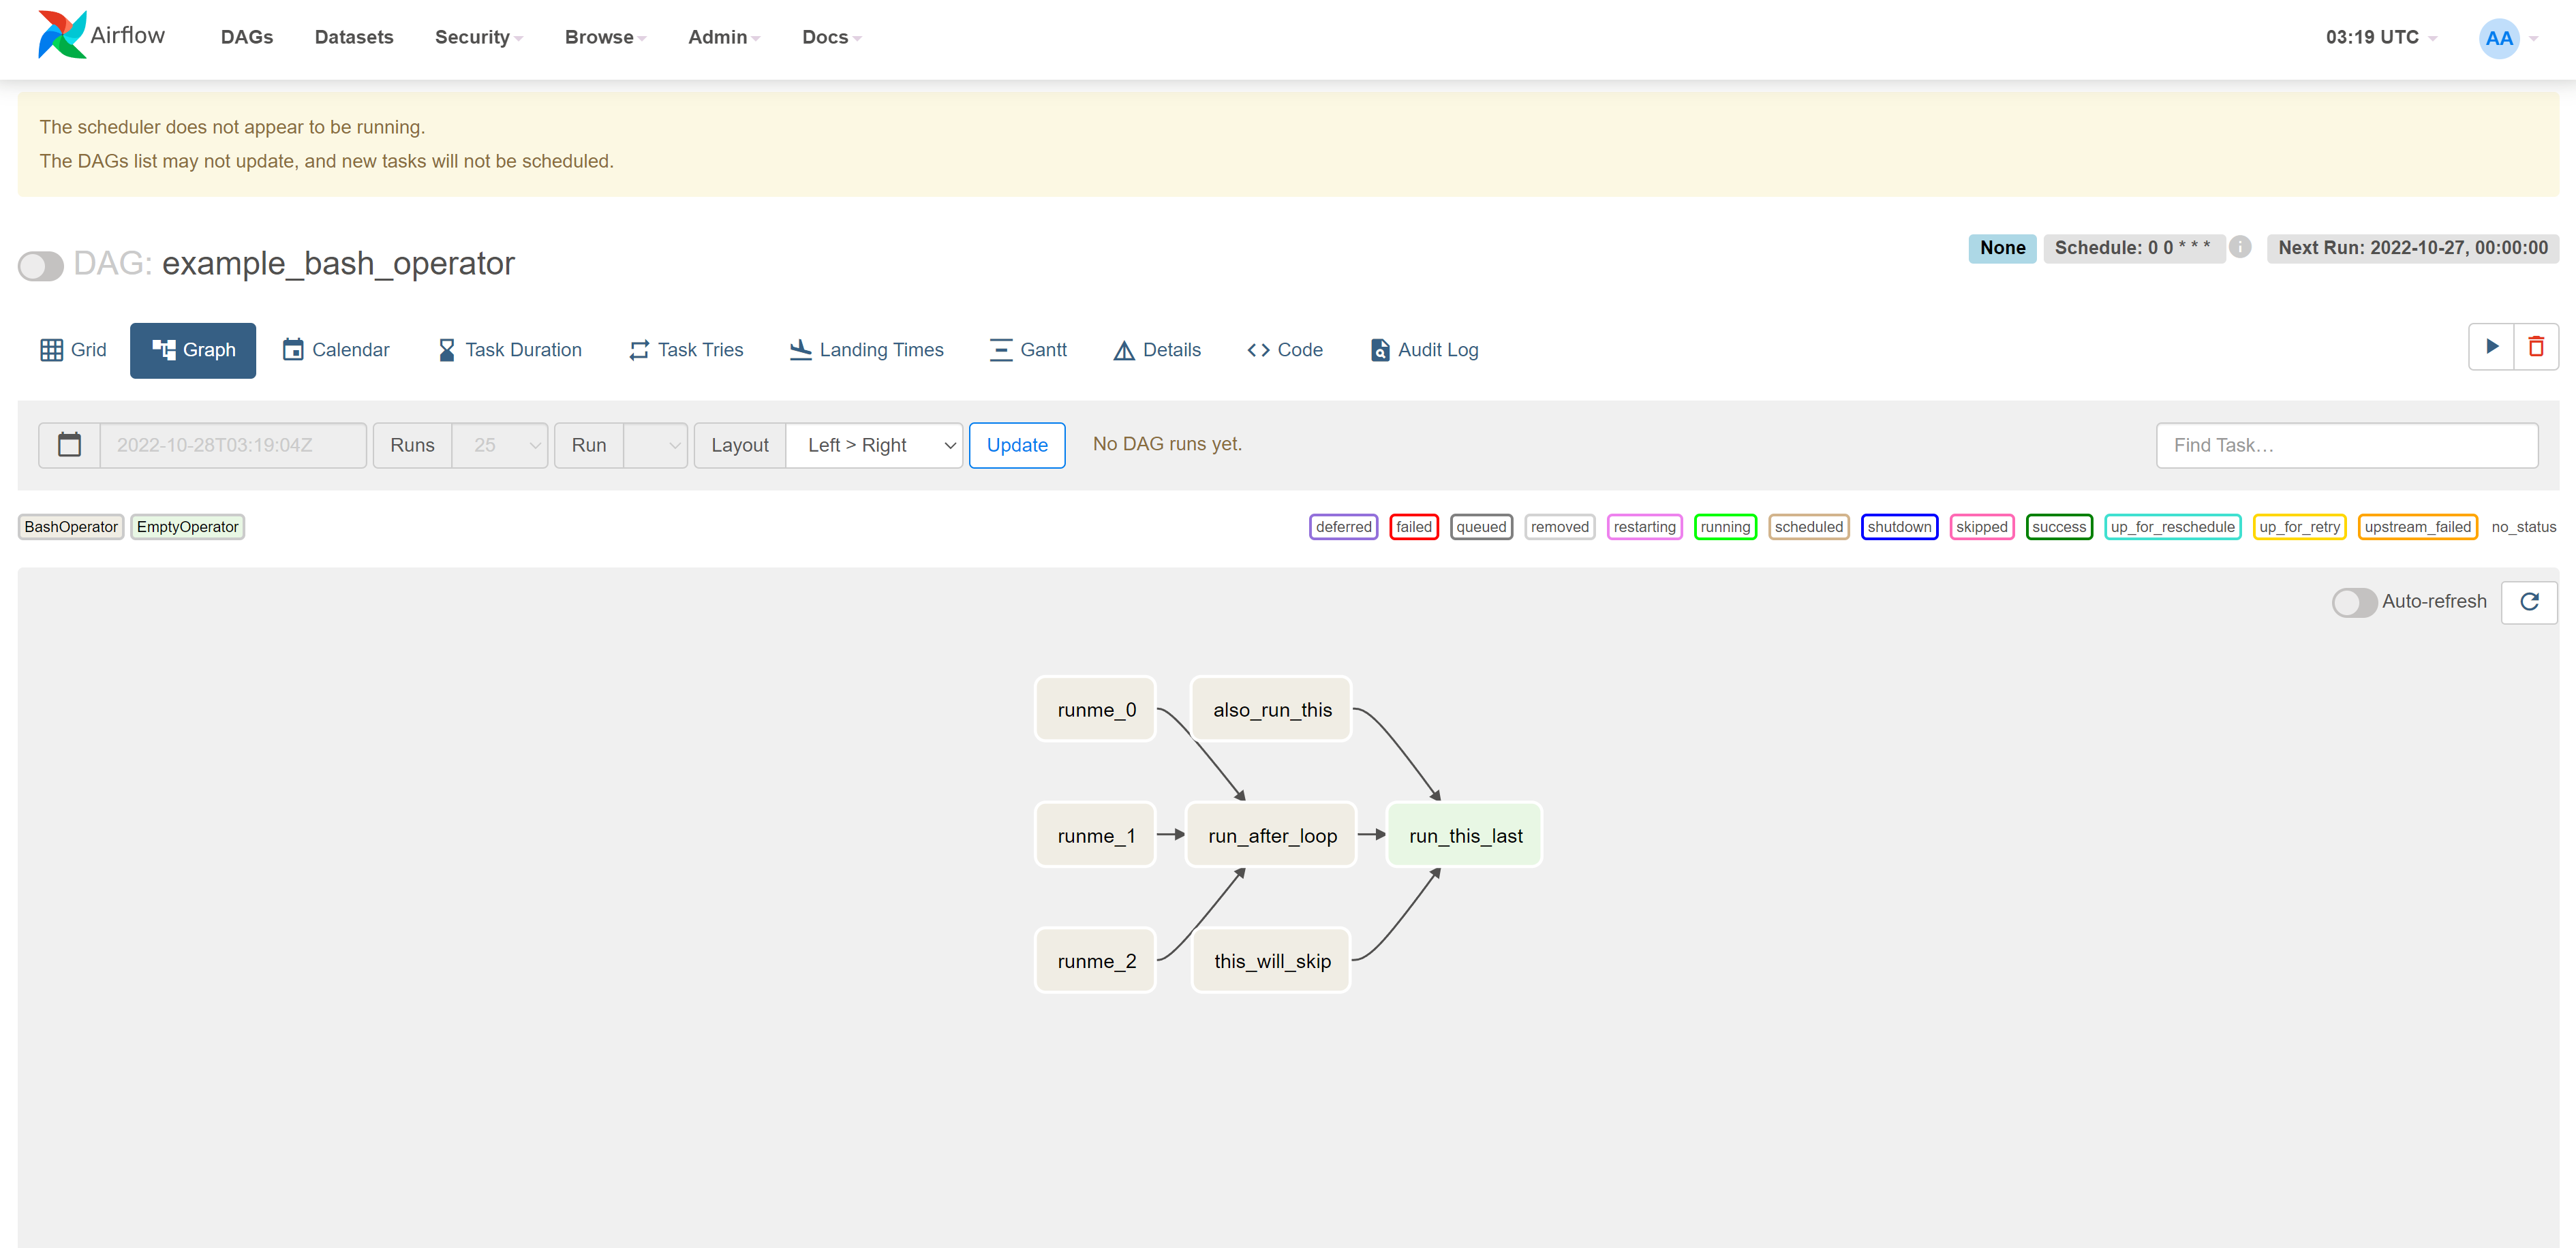Viewport: 2576px width, 1248px height.
Task: Open the Landing Times tab
Action: 866,350
